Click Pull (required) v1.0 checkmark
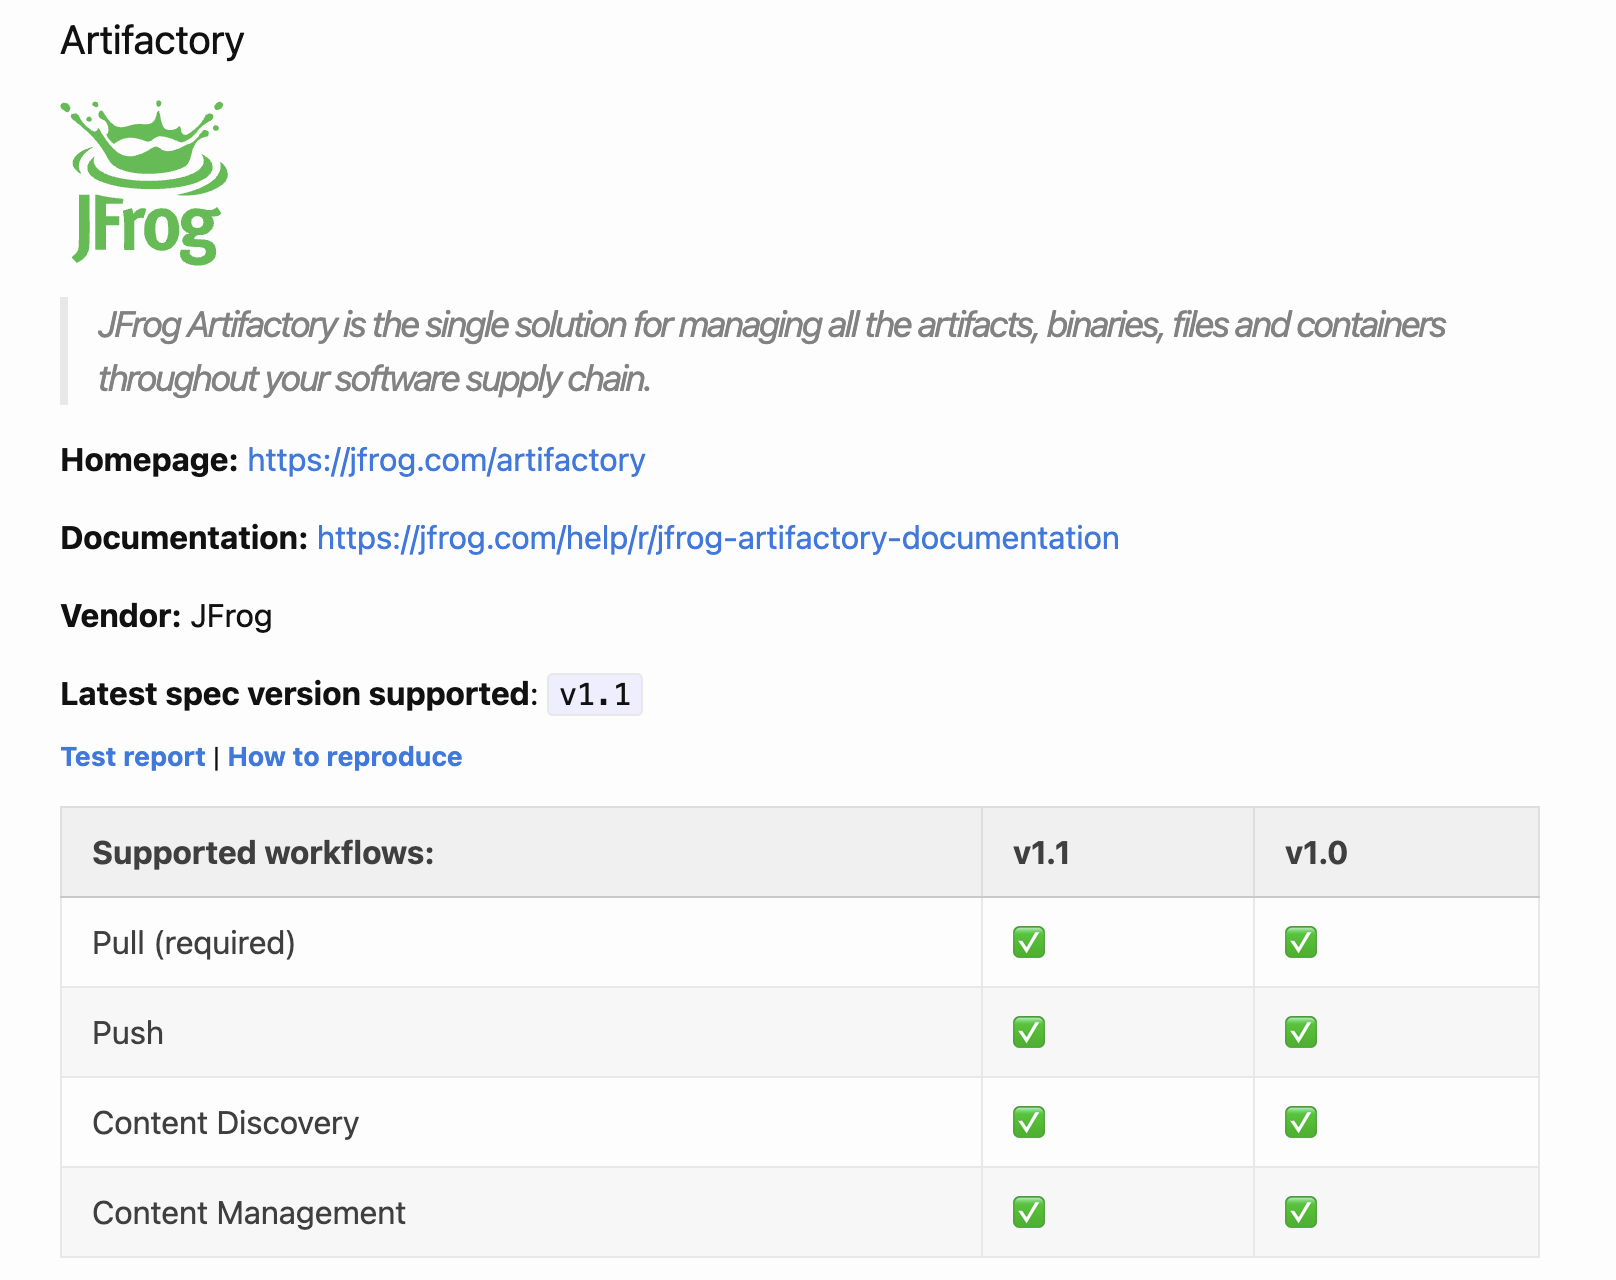 (1300, 942)
